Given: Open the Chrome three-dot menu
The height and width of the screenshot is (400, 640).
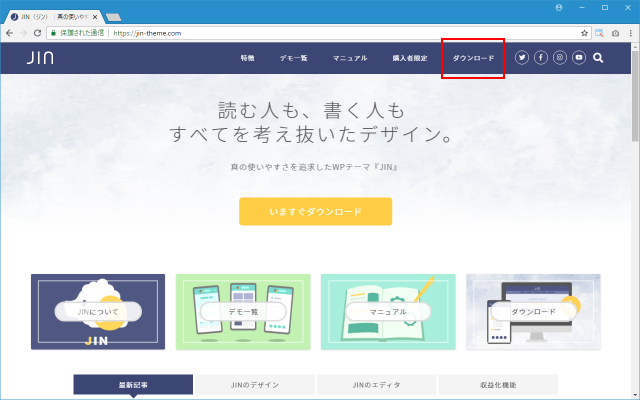Looking at the screenshot, I should pos(631,33).
